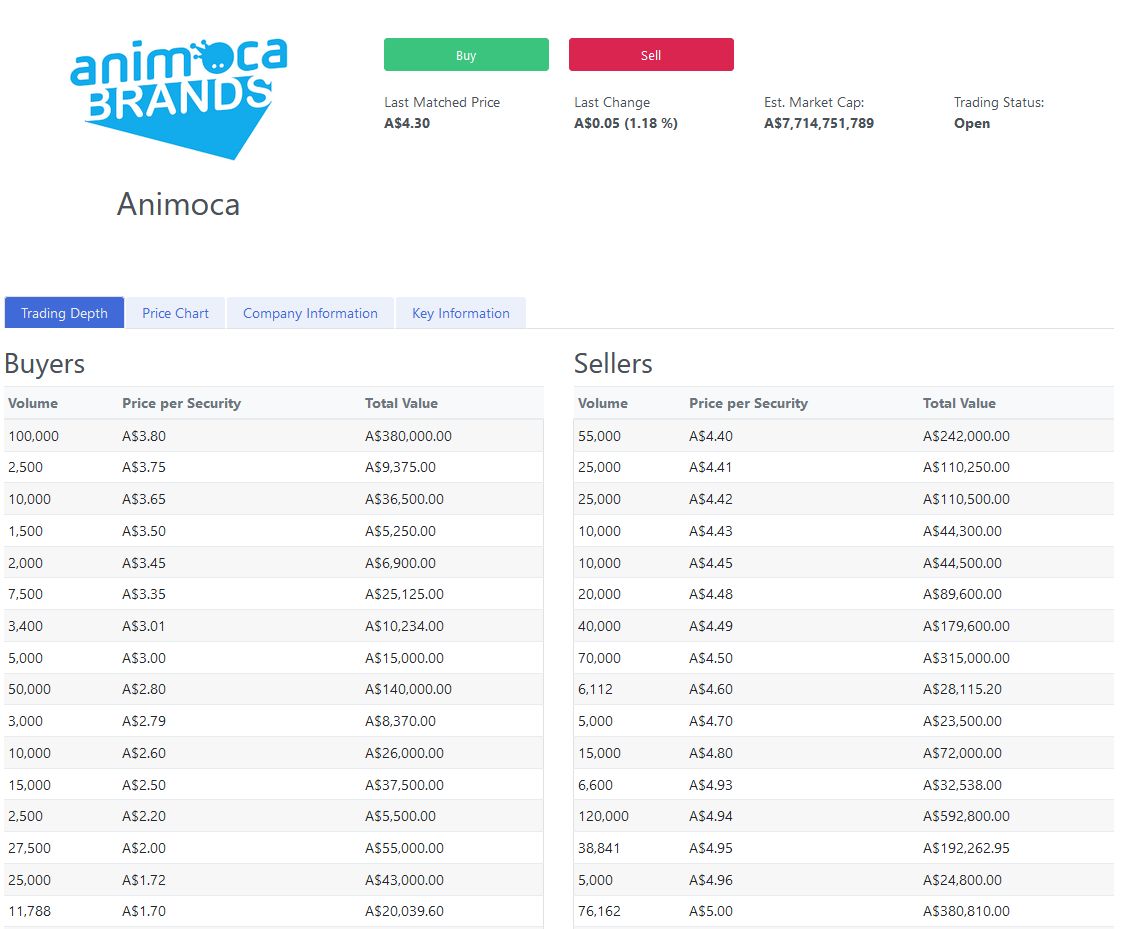Select seller price A$4.41
This screenshot has width=1123, height=929.
[711, 467]
